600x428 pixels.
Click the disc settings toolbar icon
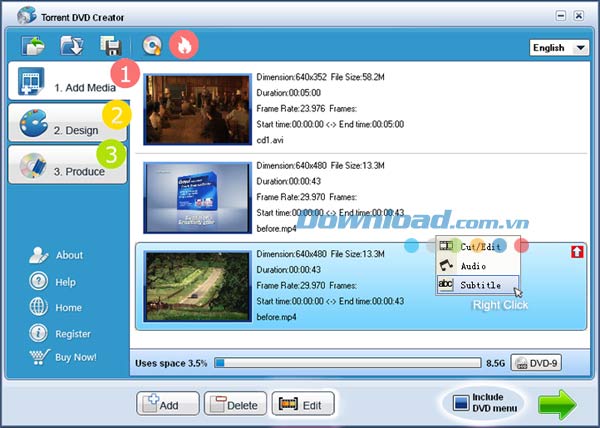[x=152, y=46]
